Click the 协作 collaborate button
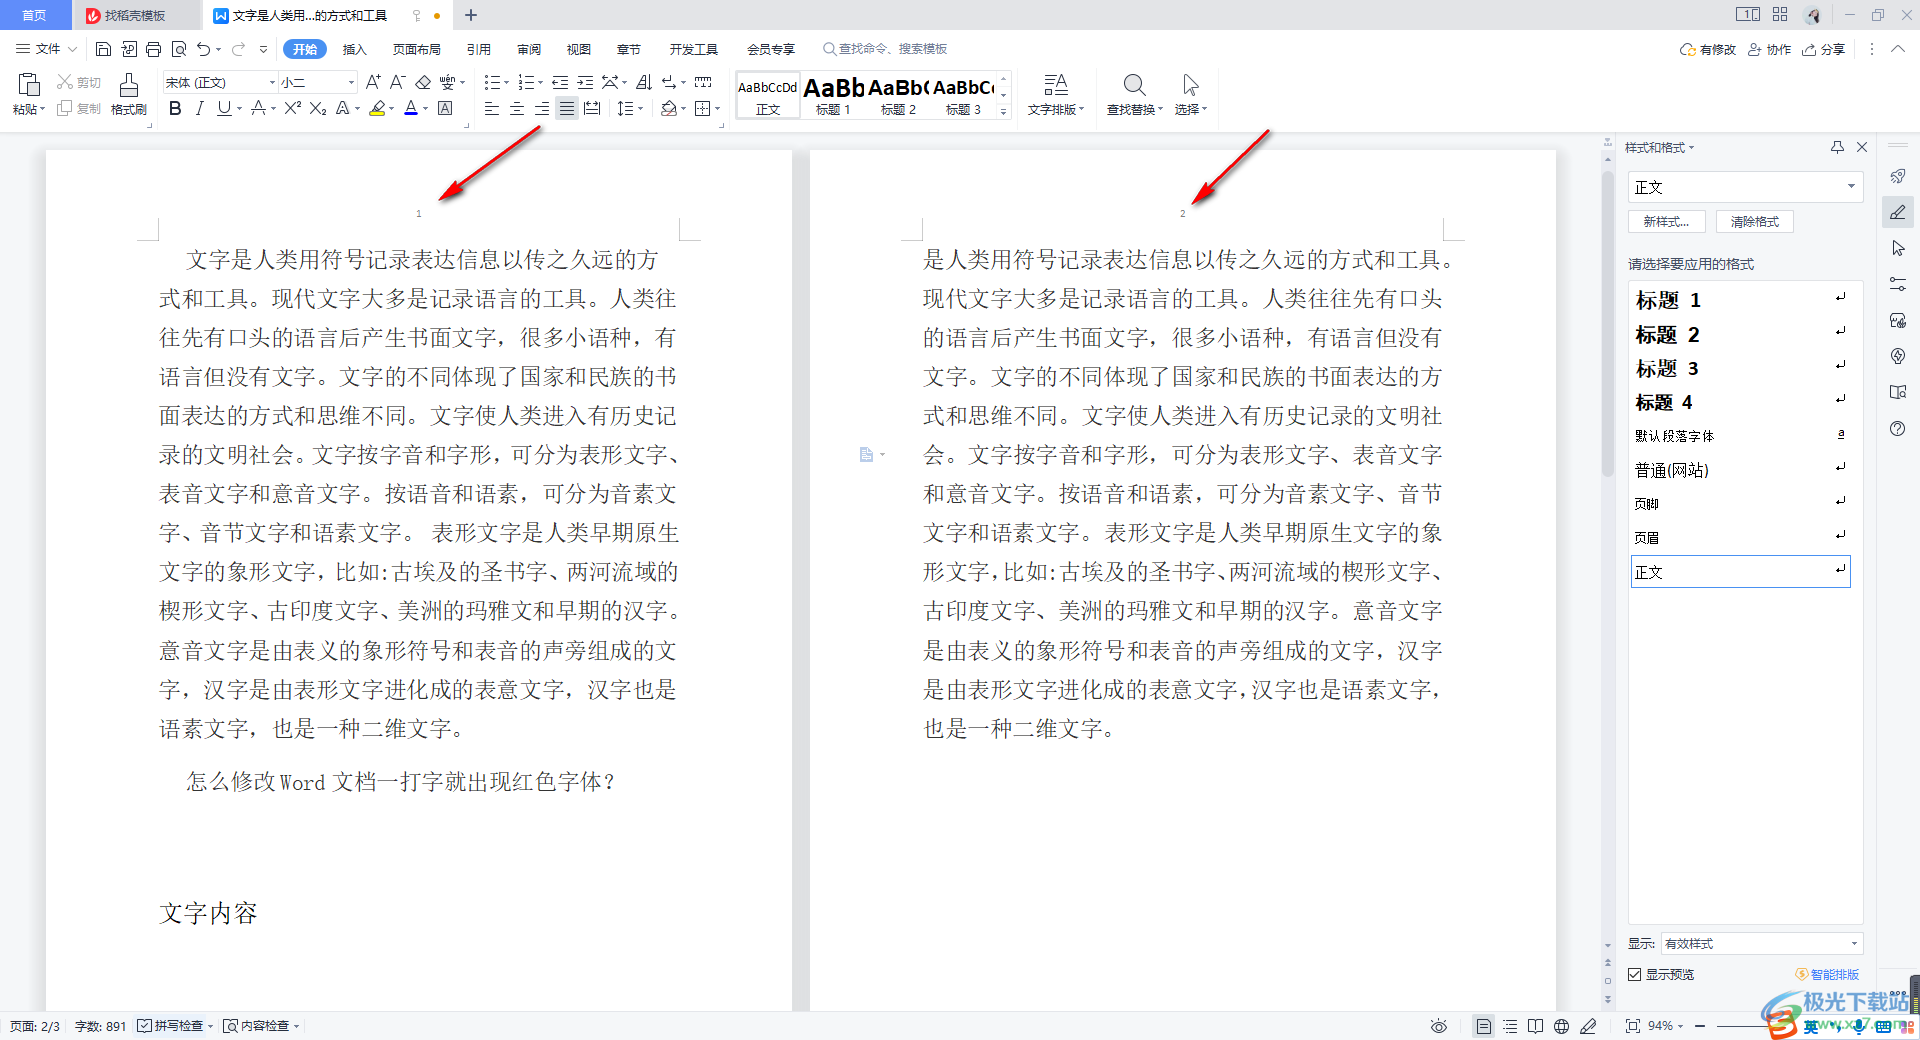 click(x=1769, y=49)
